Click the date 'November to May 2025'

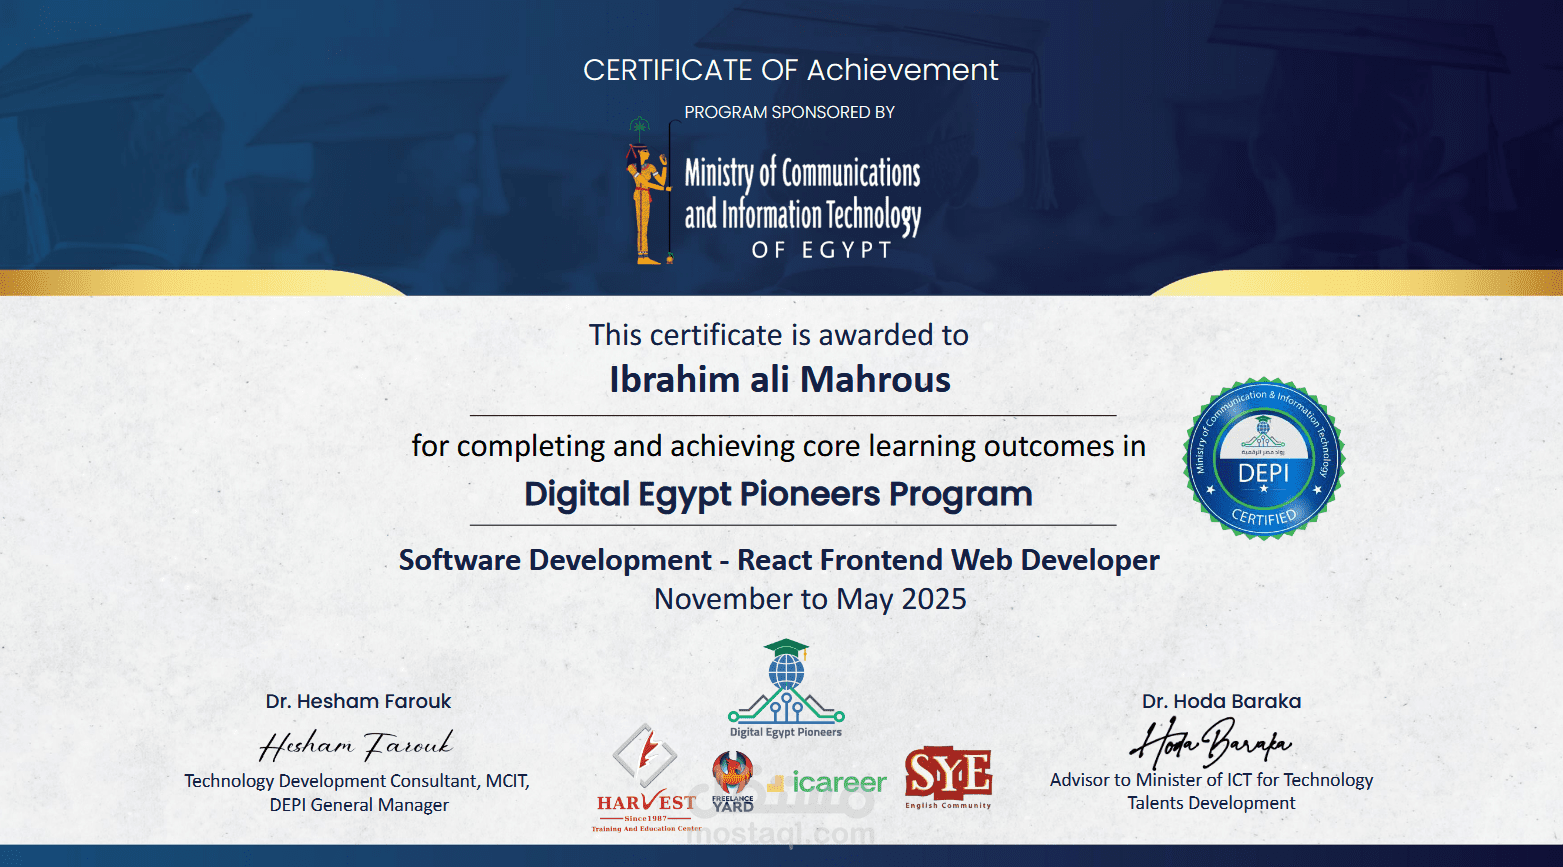click(810, 599)
